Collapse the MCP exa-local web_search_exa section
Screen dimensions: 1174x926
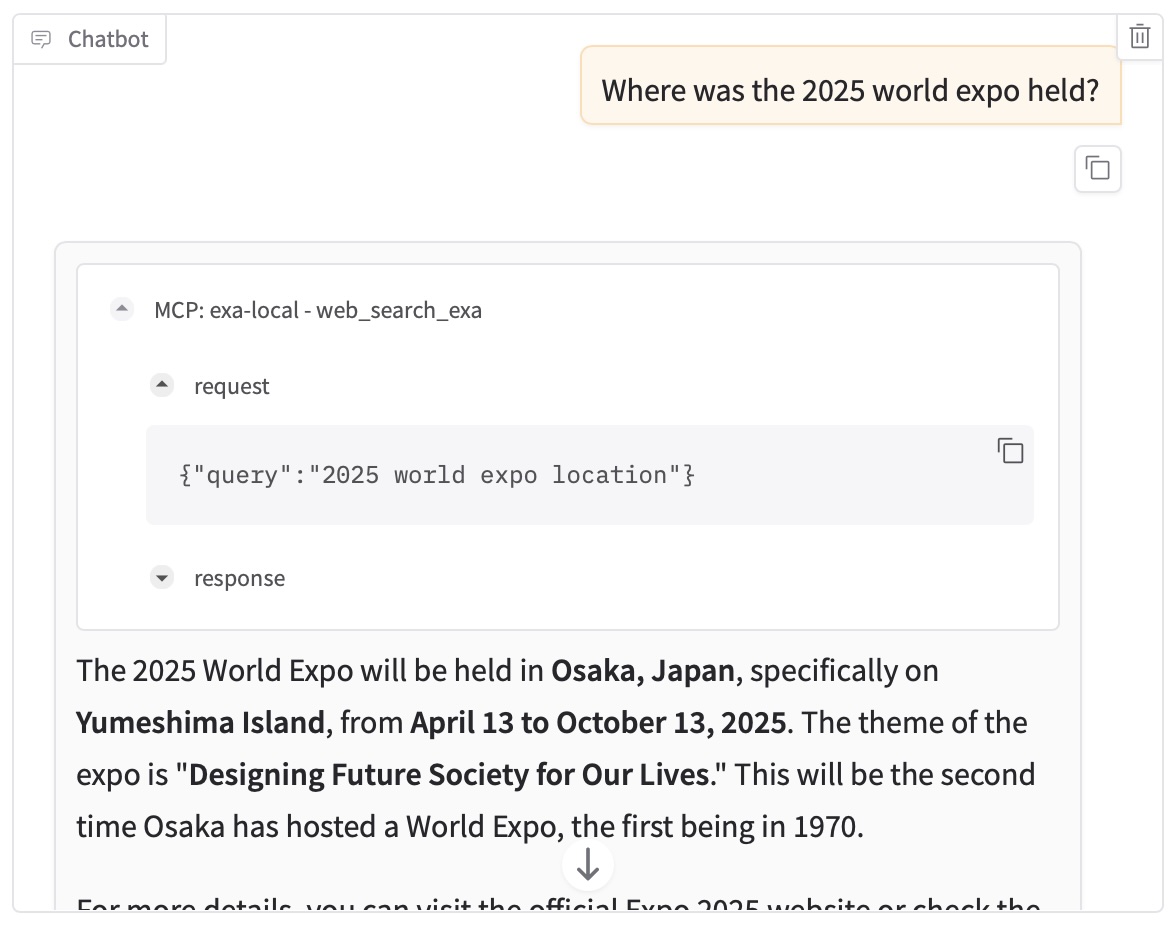coord(121,308)
